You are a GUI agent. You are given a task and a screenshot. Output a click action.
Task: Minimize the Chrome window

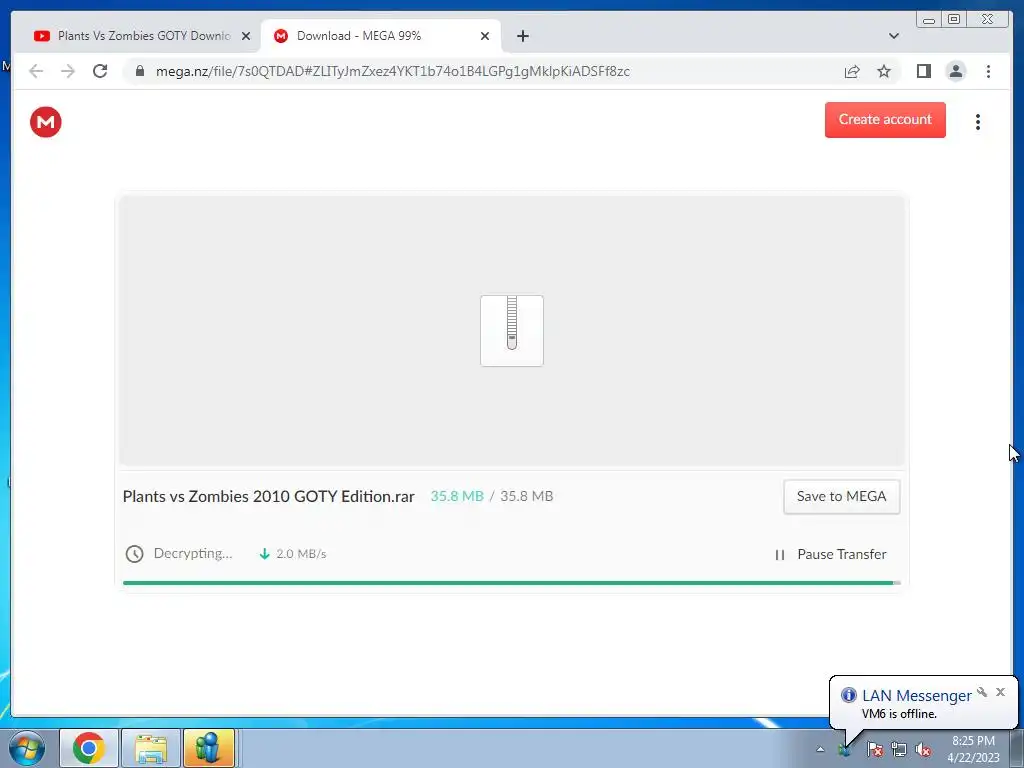tap(929, 20)
